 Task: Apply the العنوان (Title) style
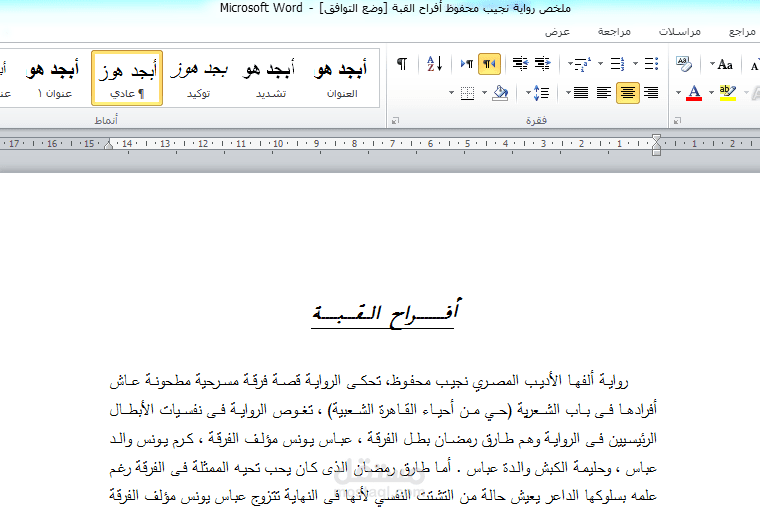tap(342, 78)
